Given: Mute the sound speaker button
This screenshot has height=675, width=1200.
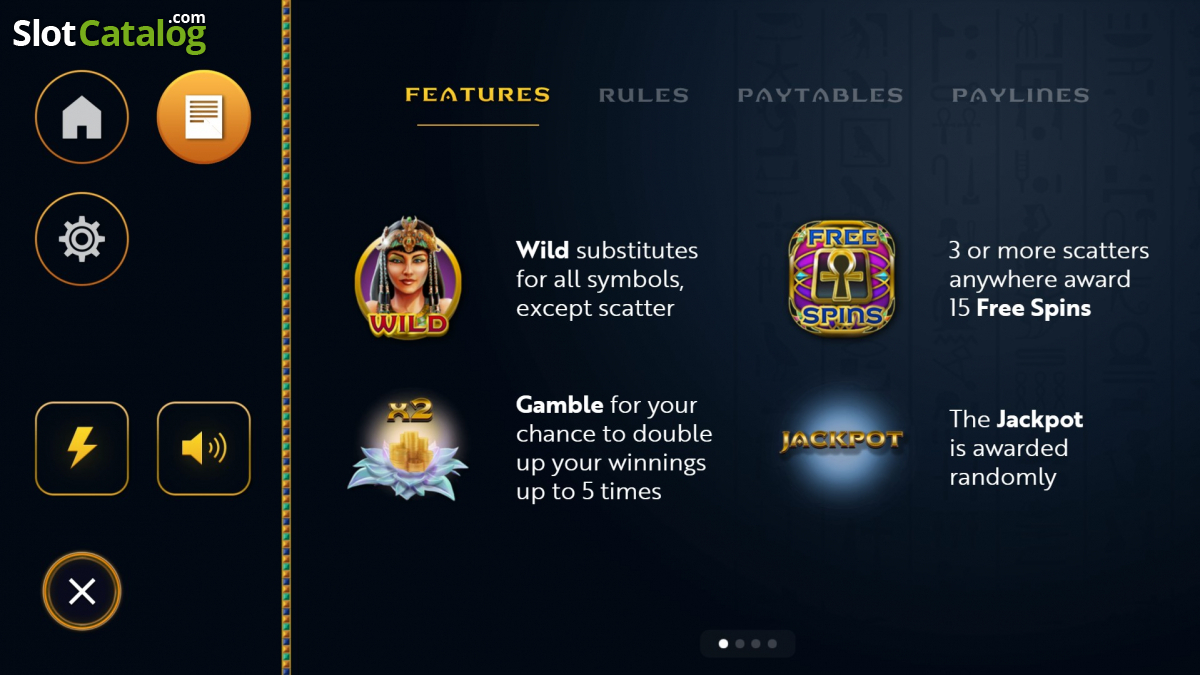Looking at the screenshot, I should pos(204,449).
